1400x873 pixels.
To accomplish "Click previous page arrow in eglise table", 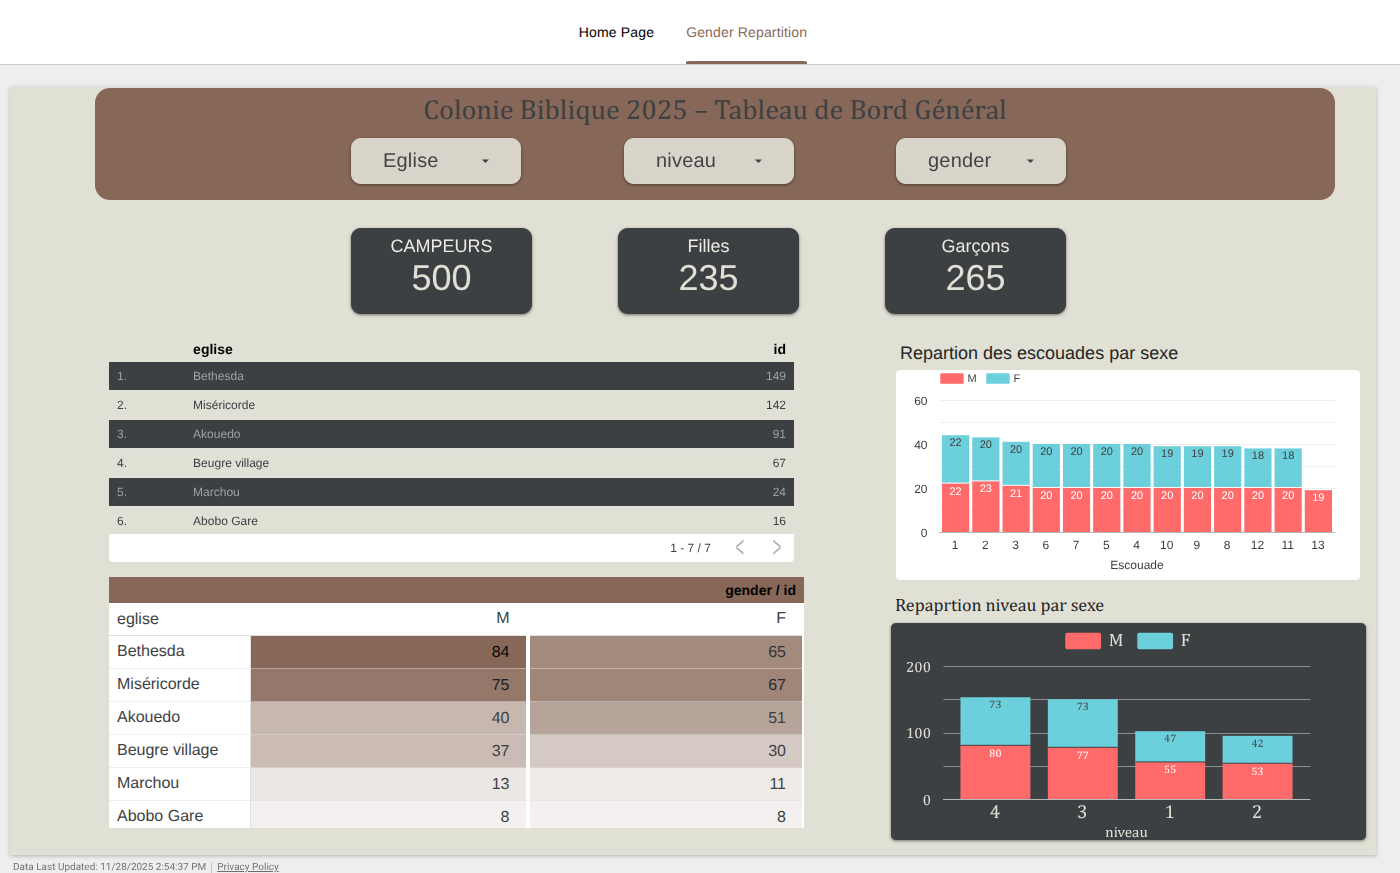I will 740,547.
